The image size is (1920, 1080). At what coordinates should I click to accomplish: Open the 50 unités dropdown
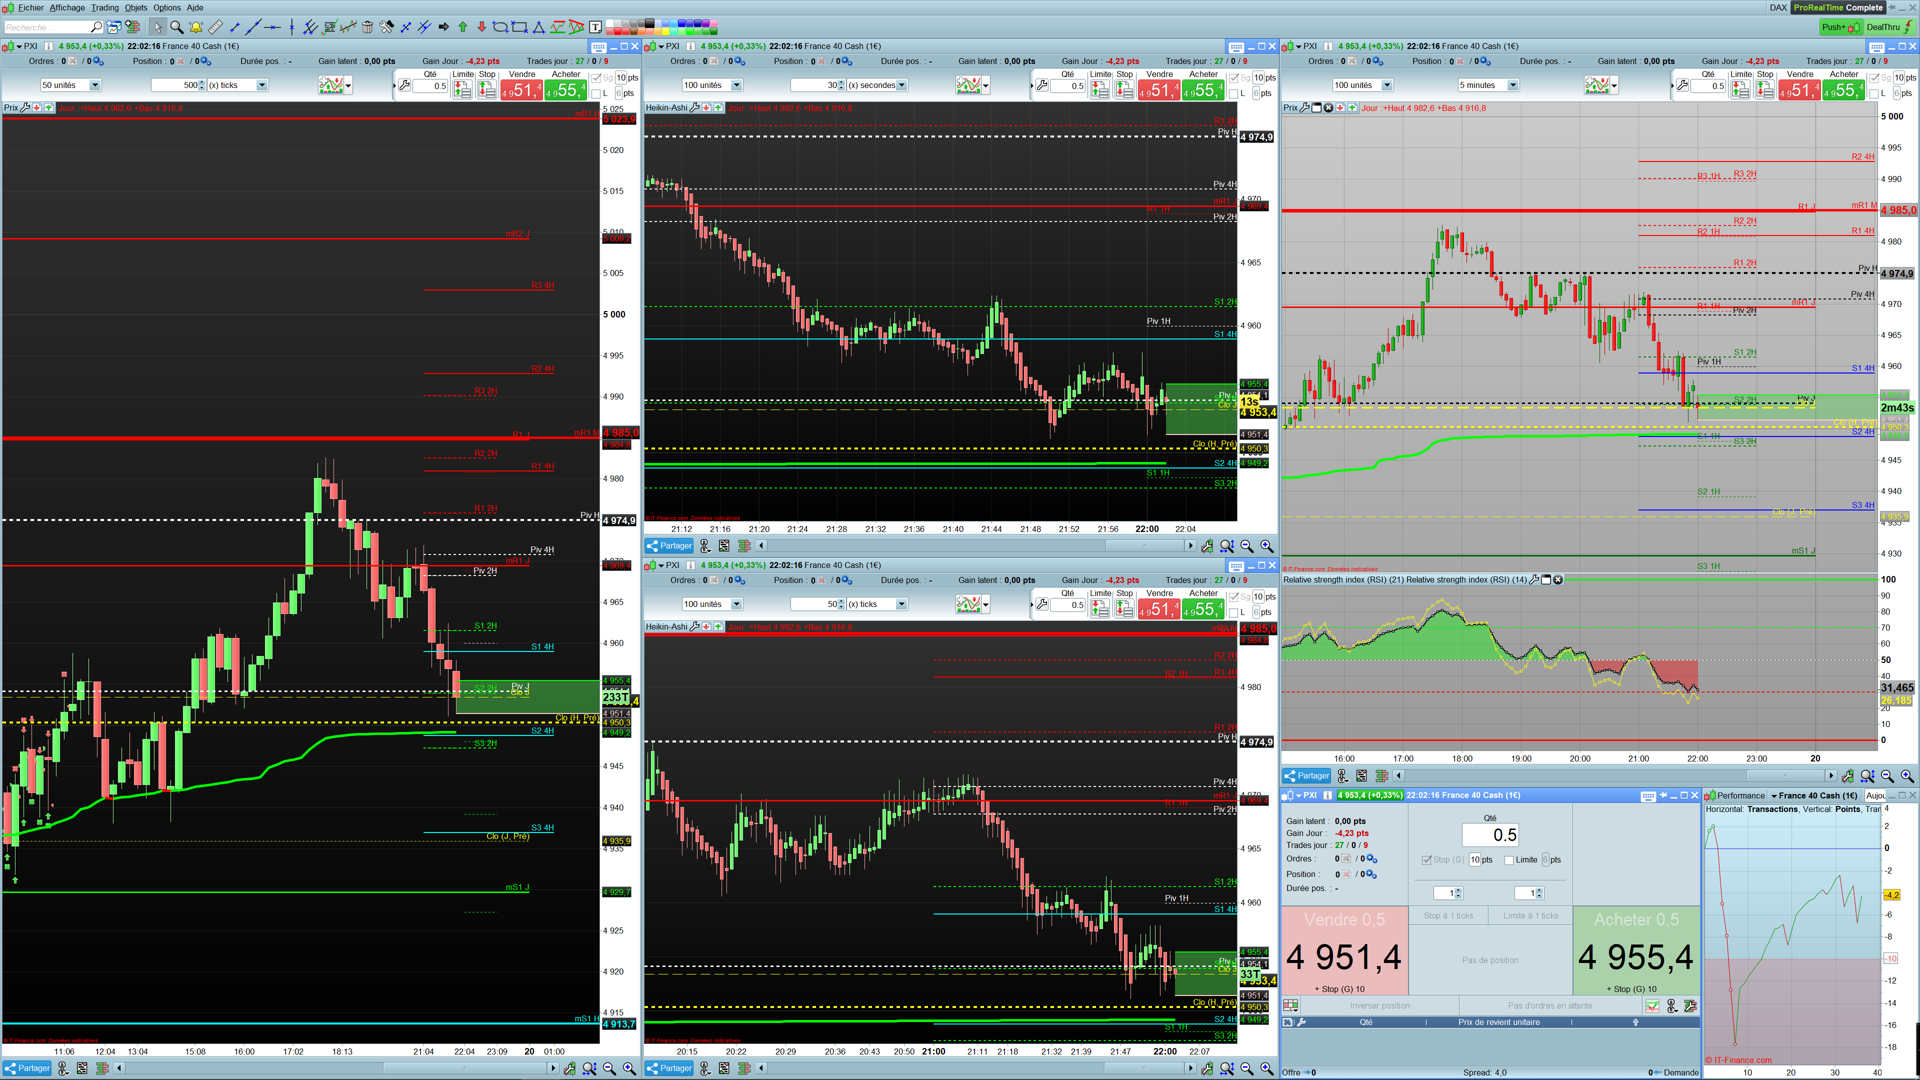[95, 85]
